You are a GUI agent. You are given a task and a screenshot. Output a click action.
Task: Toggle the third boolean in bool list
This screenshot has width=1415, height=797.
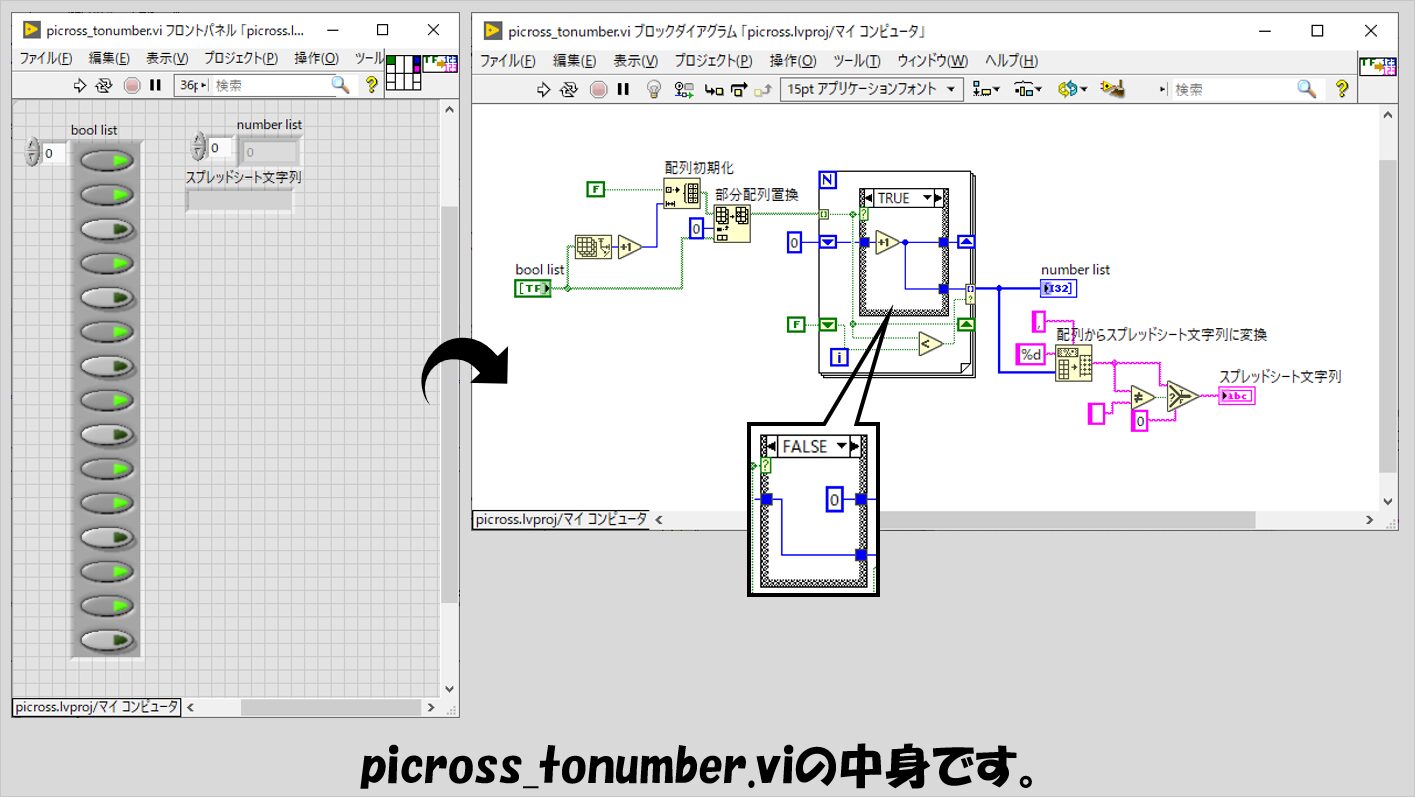pyautogui.click(x=107, y=229)
